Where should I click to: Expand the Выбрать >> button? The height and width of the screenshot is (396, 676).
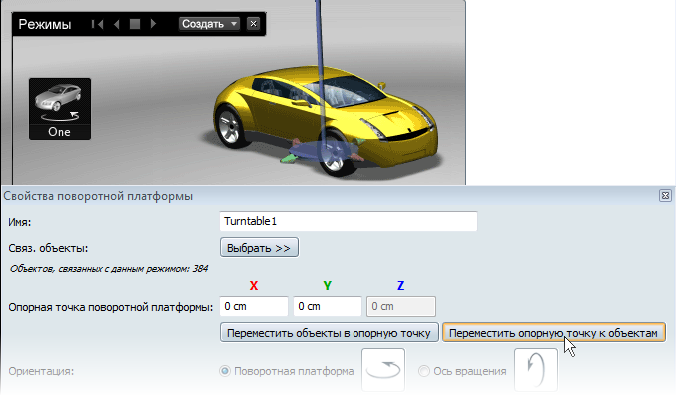259,248
